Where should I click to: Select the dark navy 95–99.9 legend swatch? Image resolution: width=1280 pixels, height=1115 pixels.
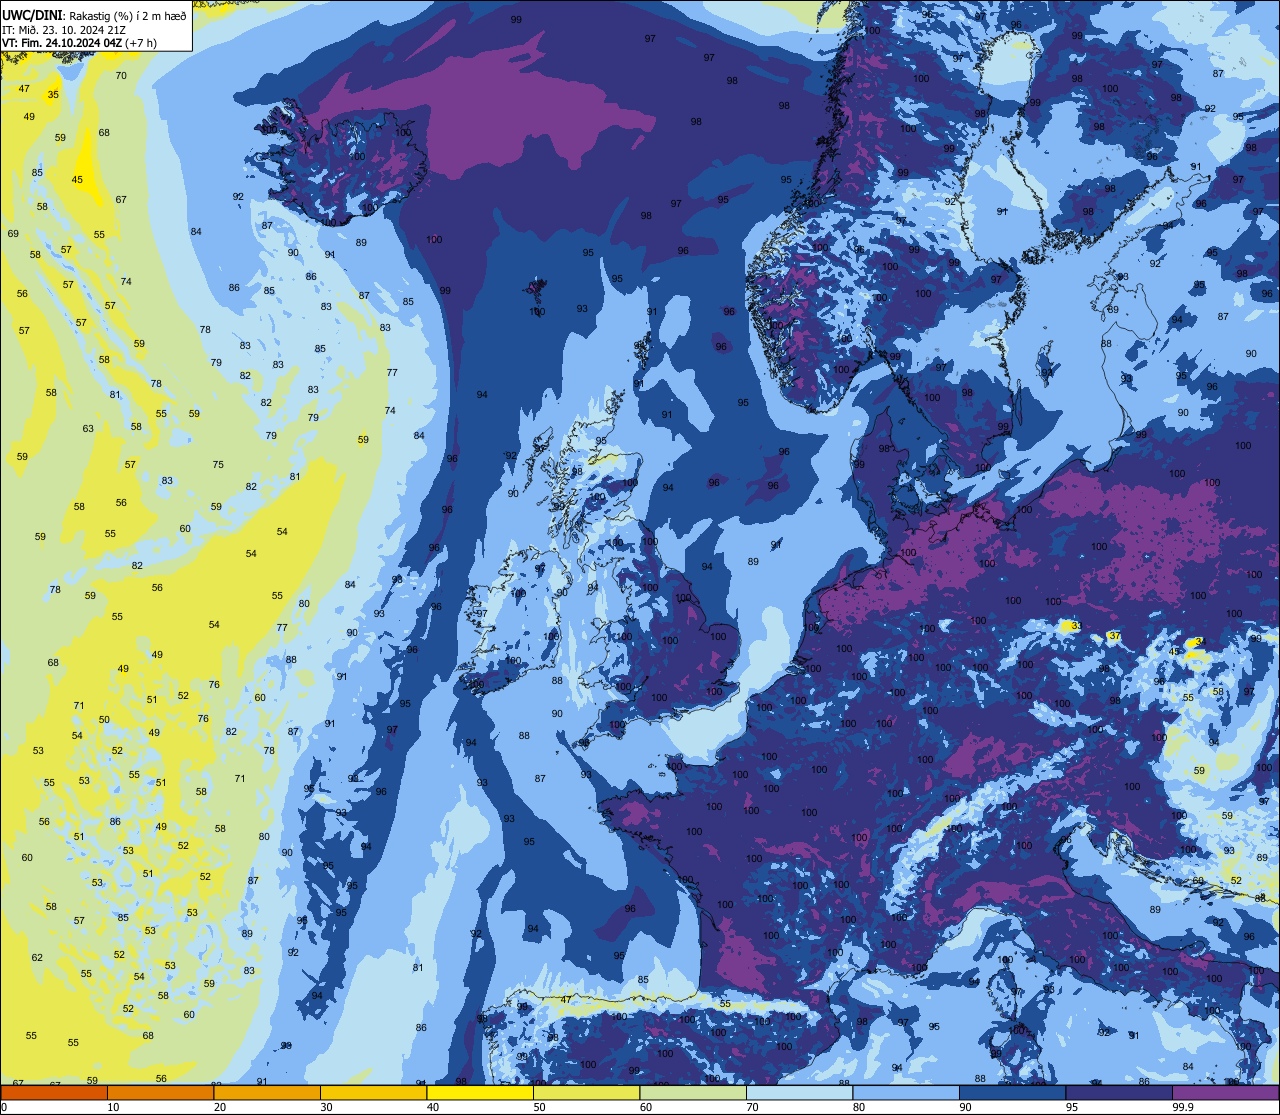[x=1119, y=1092]
